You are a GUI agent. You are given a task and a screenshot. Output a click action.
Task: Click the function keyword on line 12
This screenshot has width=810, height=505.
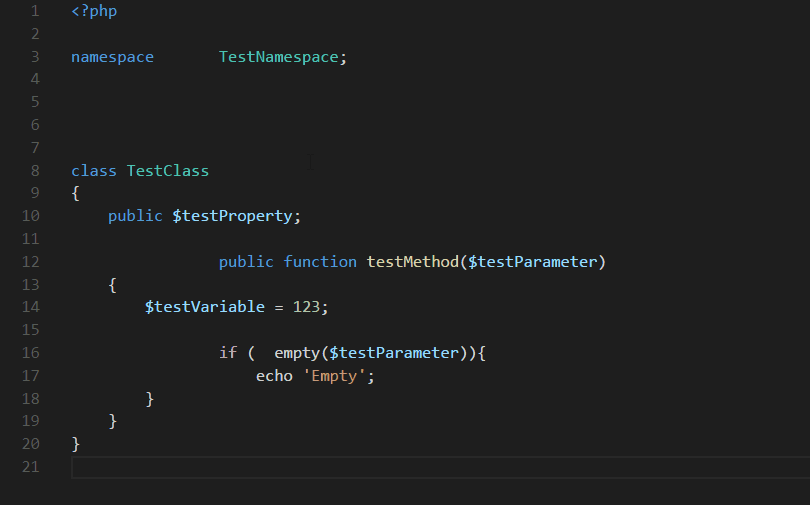[x=320, y=262]
